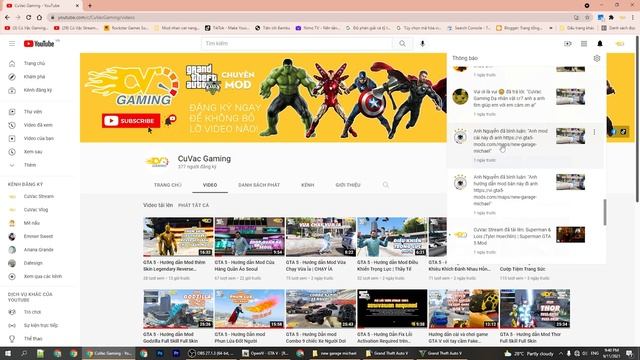This screenshot has width=640, height=360.
Task: Open Combo 9 chiếc Xe video thumbnail
Action: (321, 309)
